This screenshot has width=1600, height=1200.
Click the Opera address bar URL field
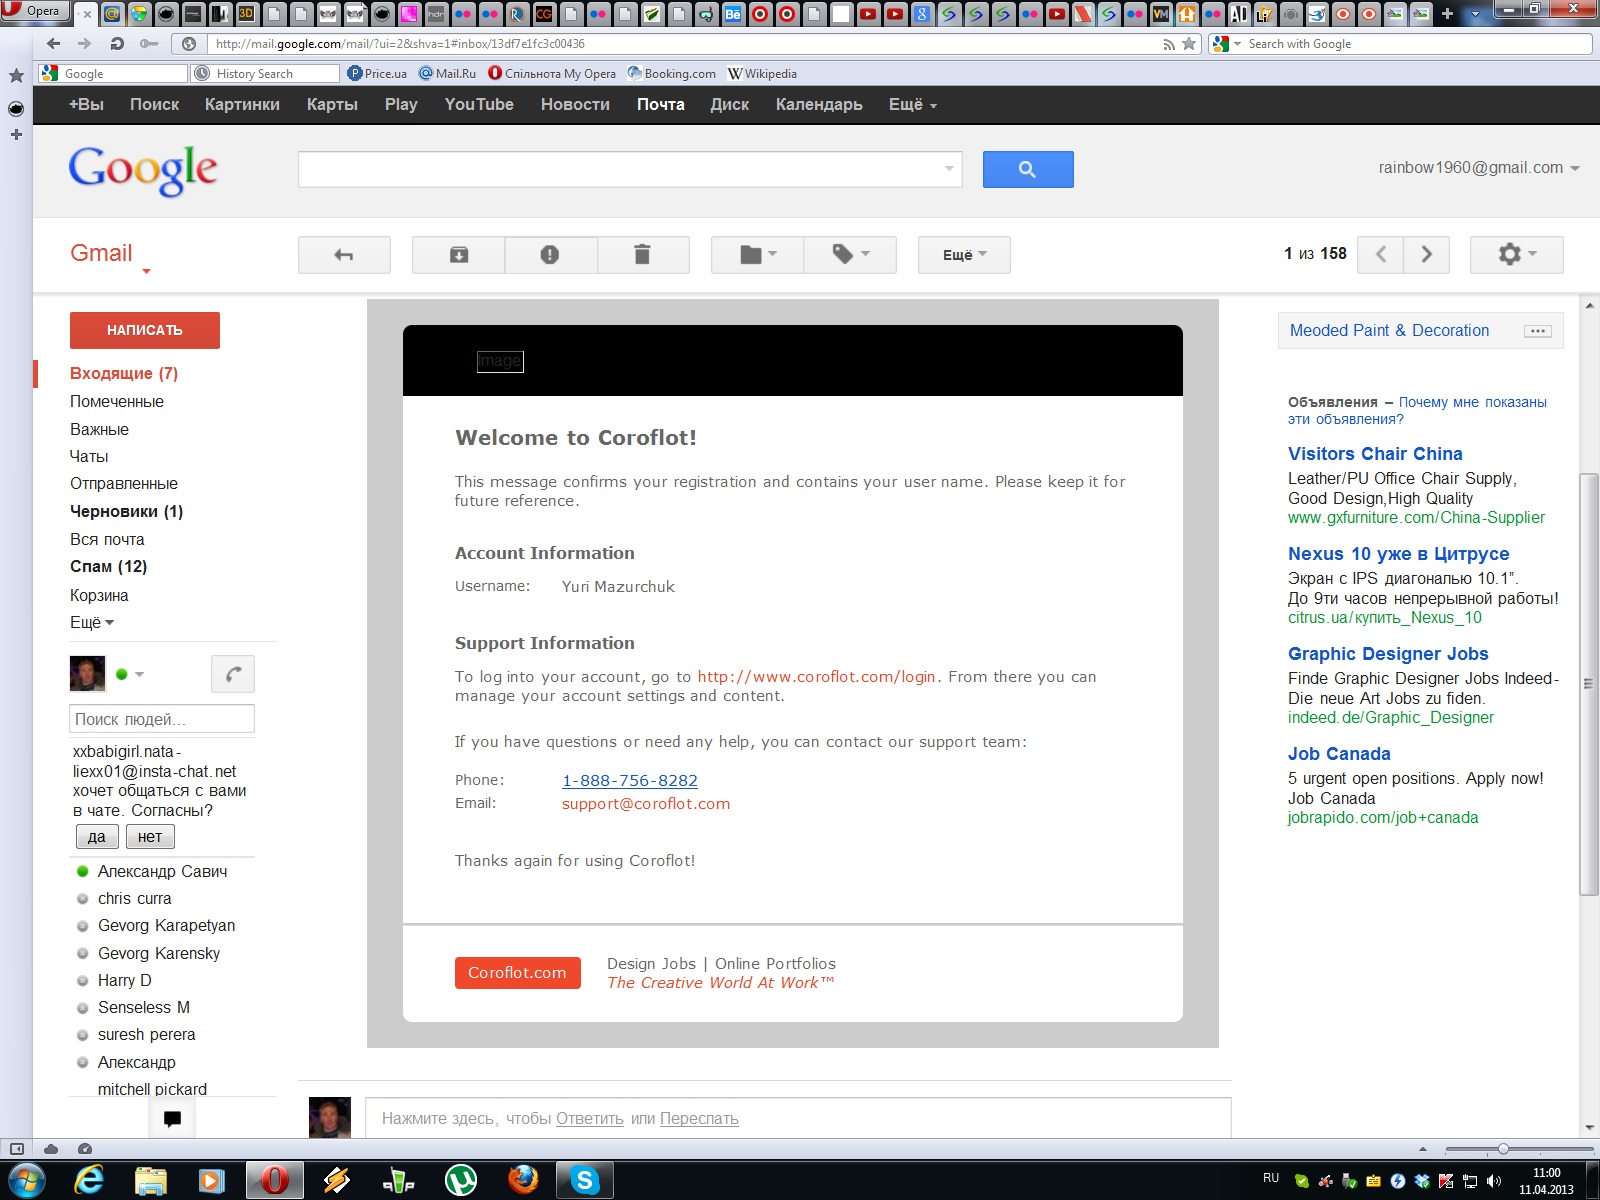click(683, 44)
